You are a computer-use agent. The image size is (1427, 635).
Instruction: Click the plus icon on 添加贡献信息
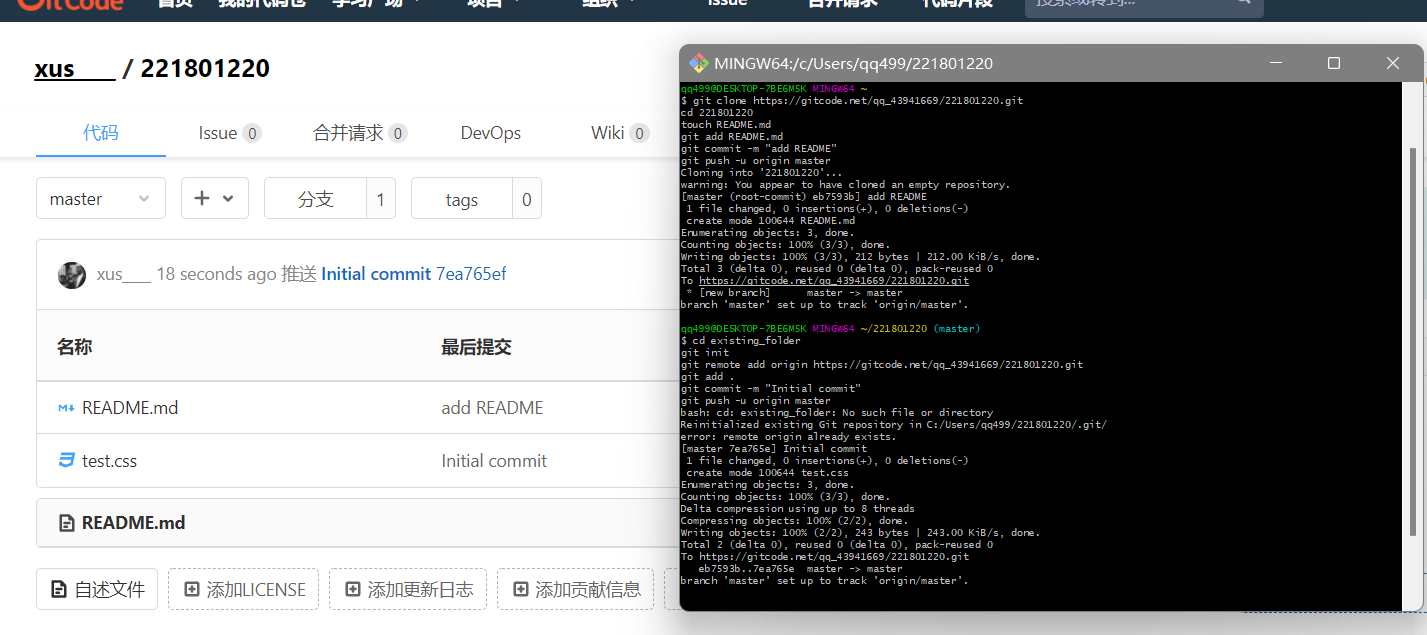click(519, 590)
